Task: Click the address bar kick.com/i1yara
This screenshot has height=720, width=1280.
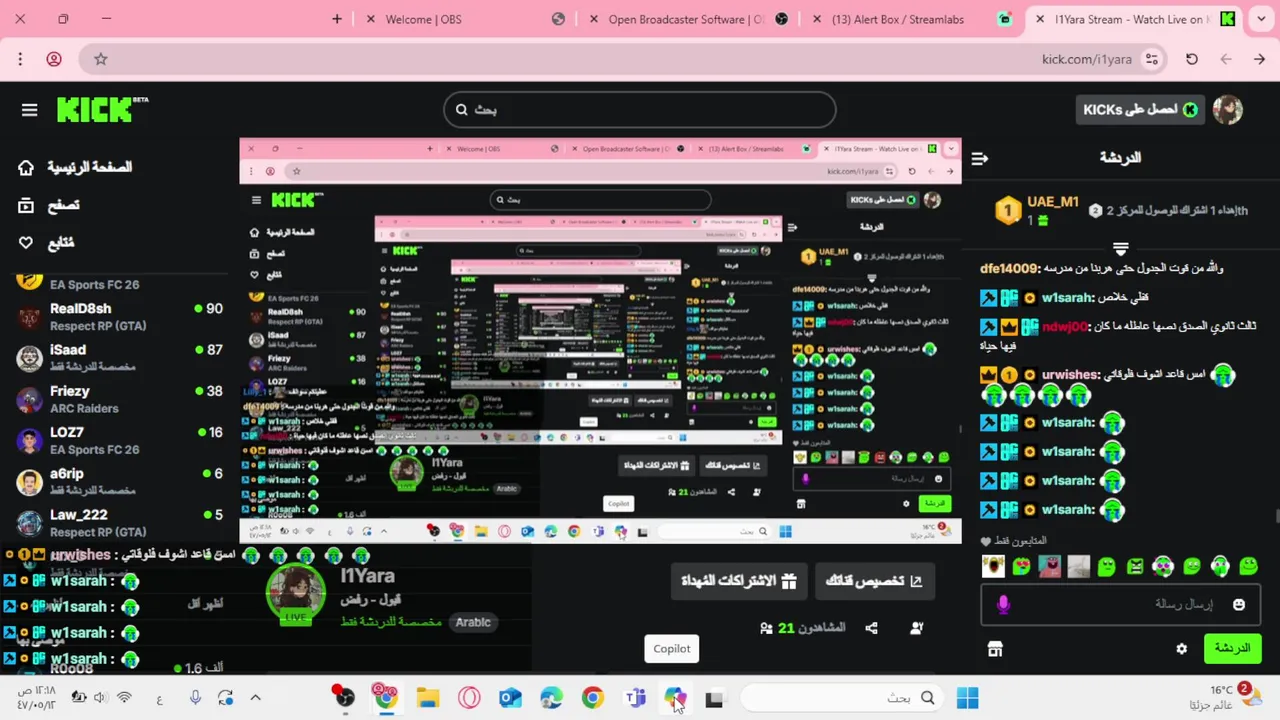Action: (x=1086, y=59)
